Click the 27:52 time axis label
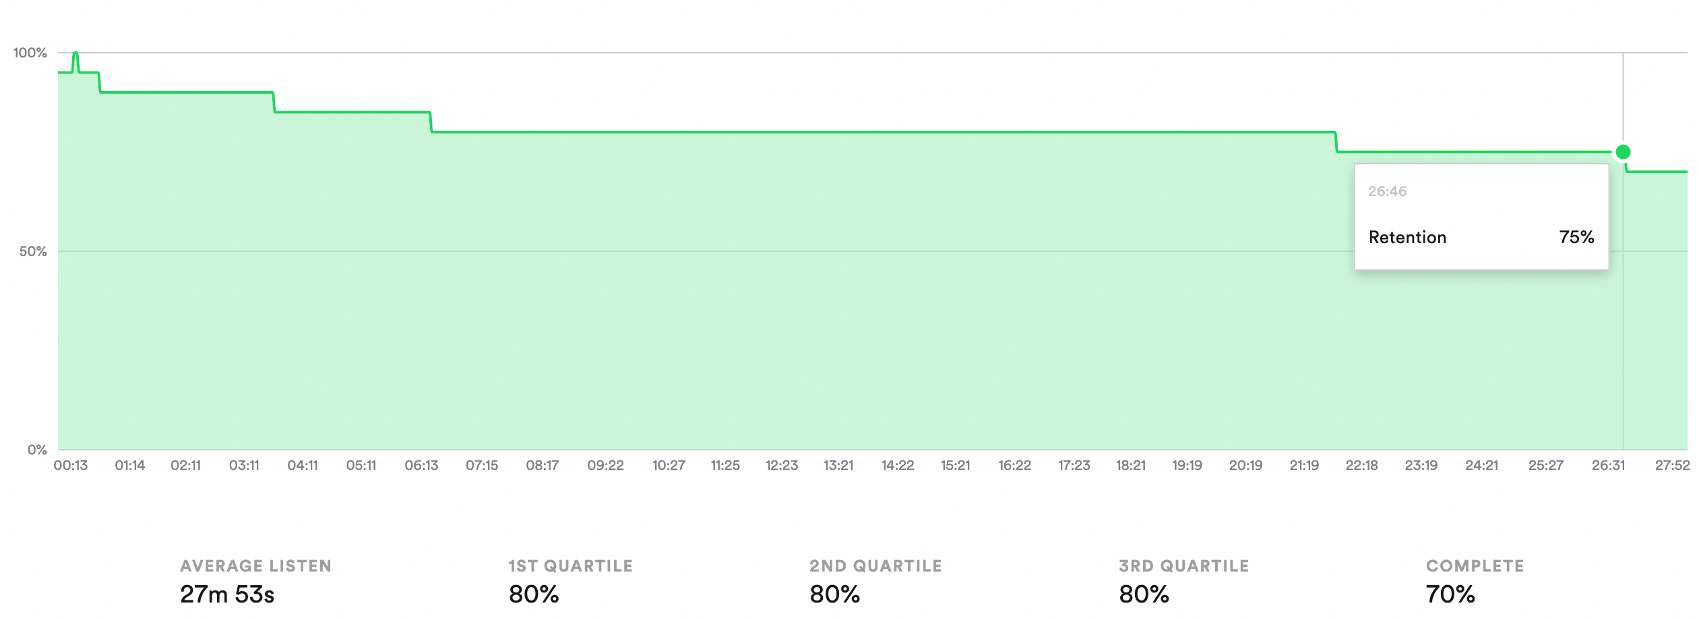 pyautogui.click(x=1672, y=465)
